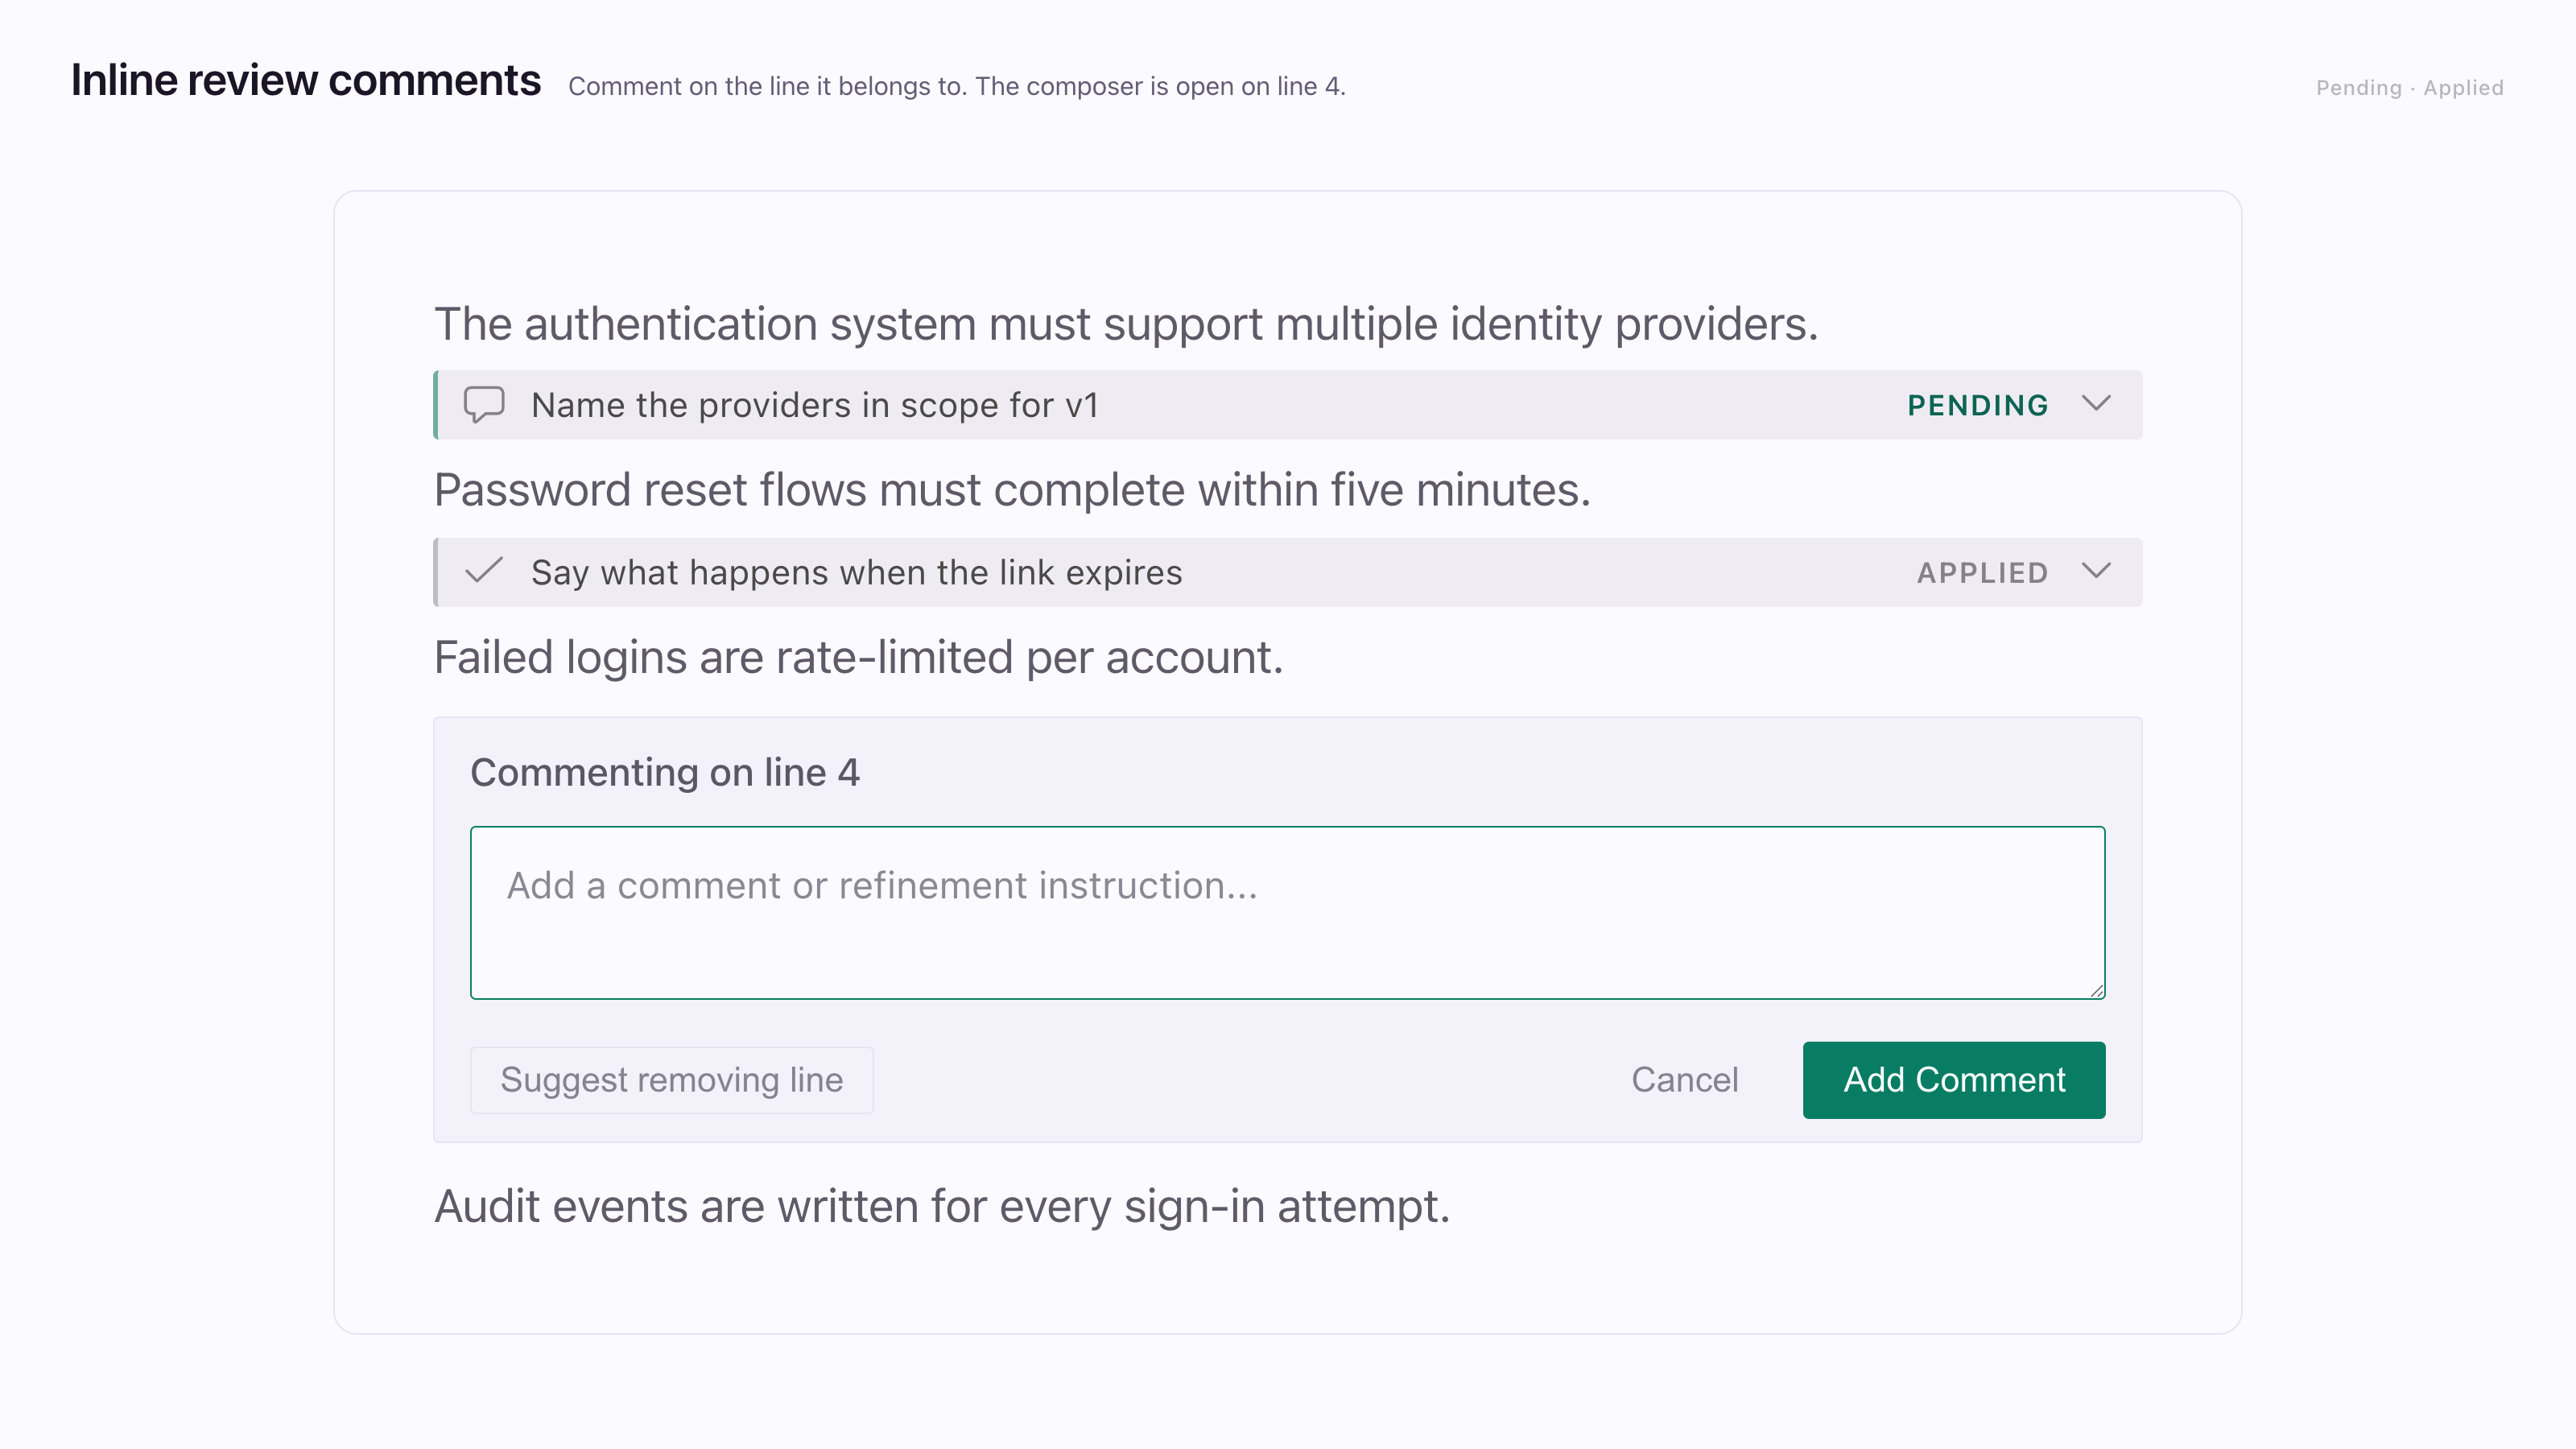Click the textarea resize handle corner
The image size is (2576, 1449).
pos(2096,990)
